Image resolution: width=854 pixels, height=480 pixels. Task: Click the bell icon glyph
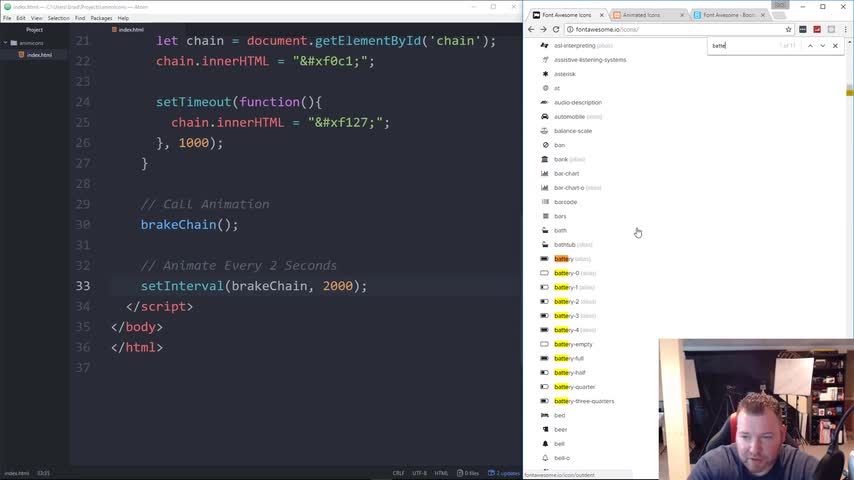coord(545,443)
